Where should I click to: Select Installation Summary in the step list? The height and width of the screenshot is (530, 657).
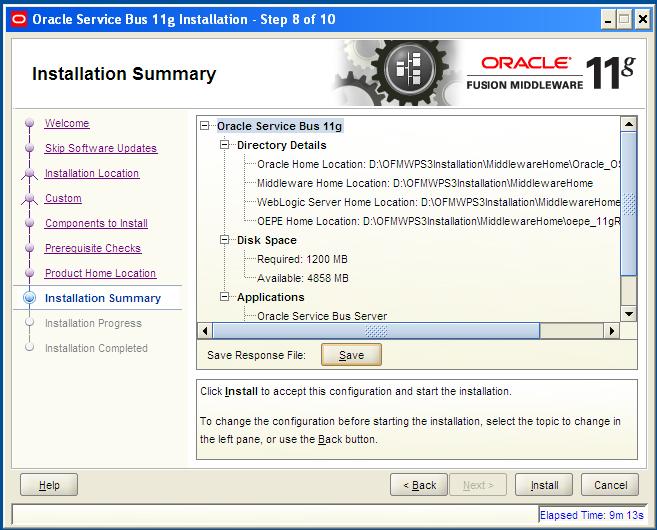[103, 298]
